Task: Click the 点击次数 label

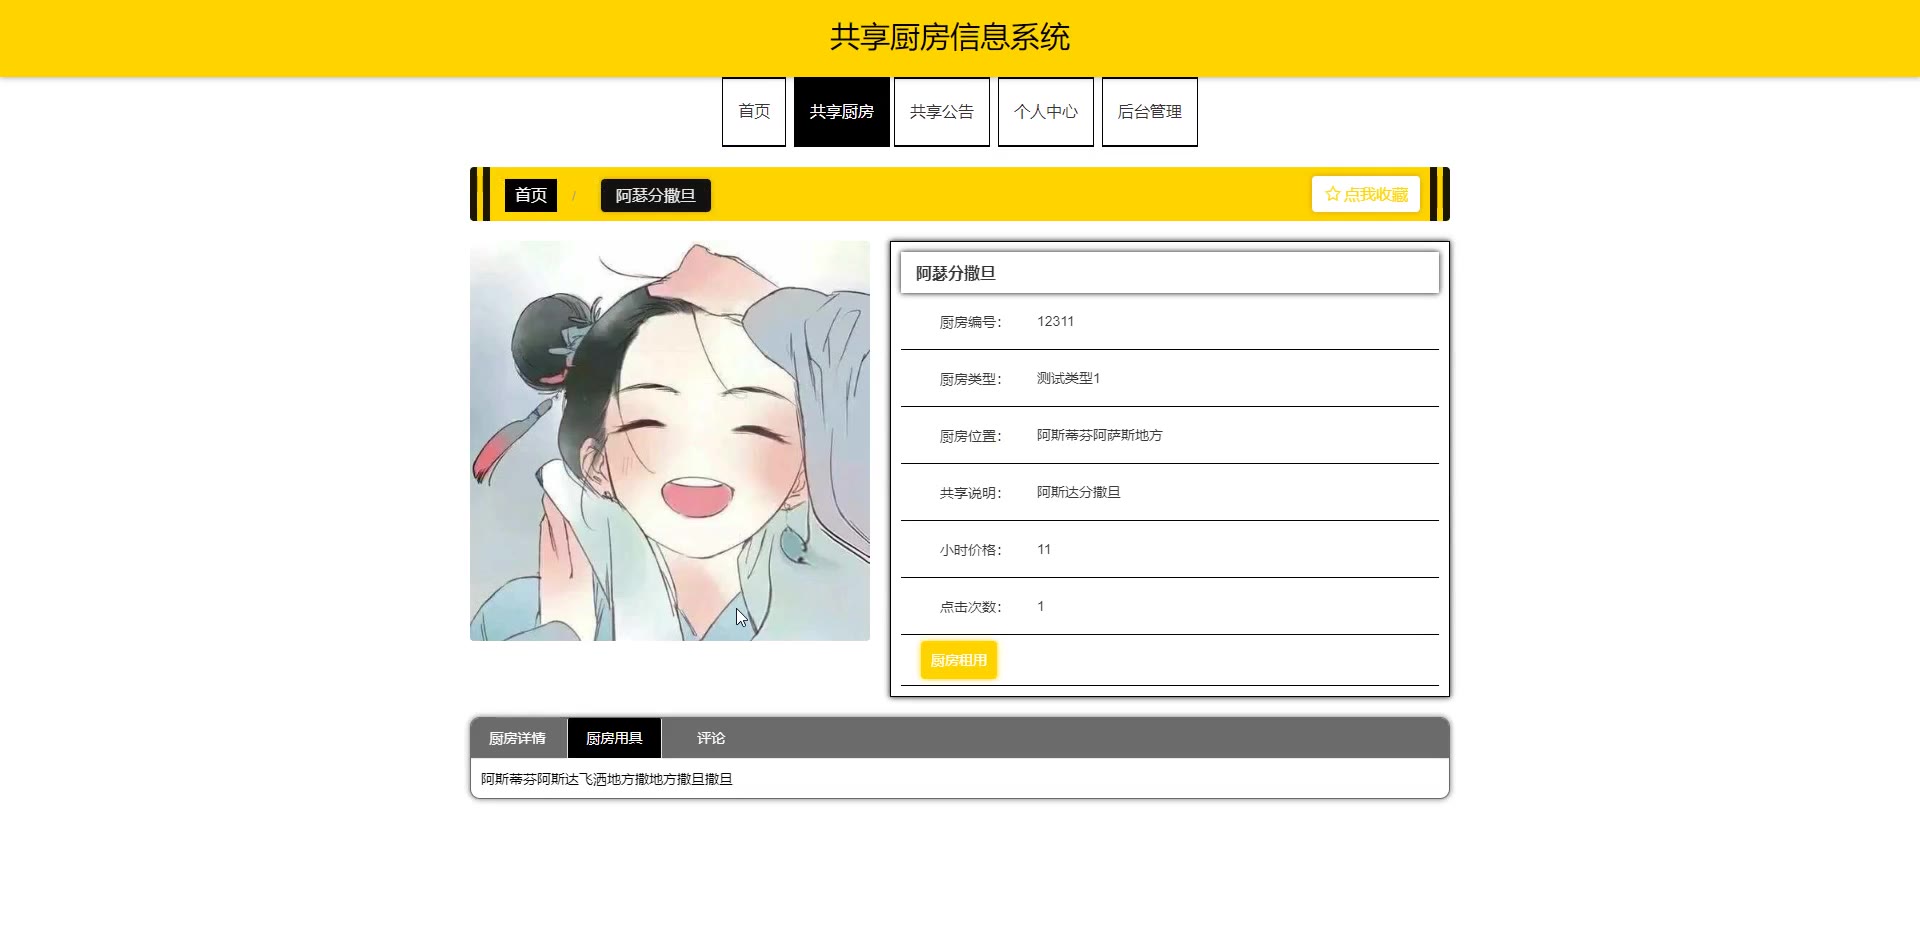Action: tap(970, 607)
